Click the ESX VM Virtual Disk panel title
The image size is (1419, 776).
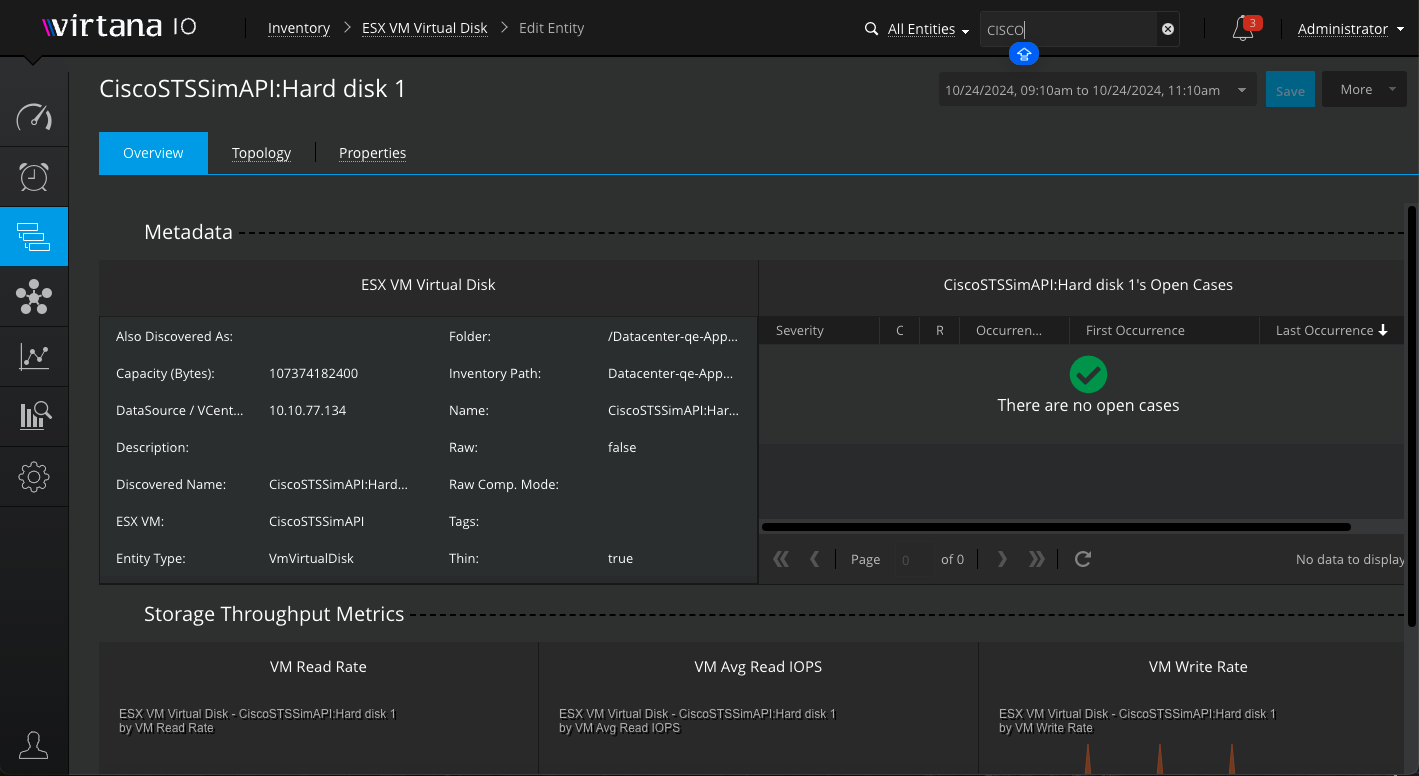(428, 284)
